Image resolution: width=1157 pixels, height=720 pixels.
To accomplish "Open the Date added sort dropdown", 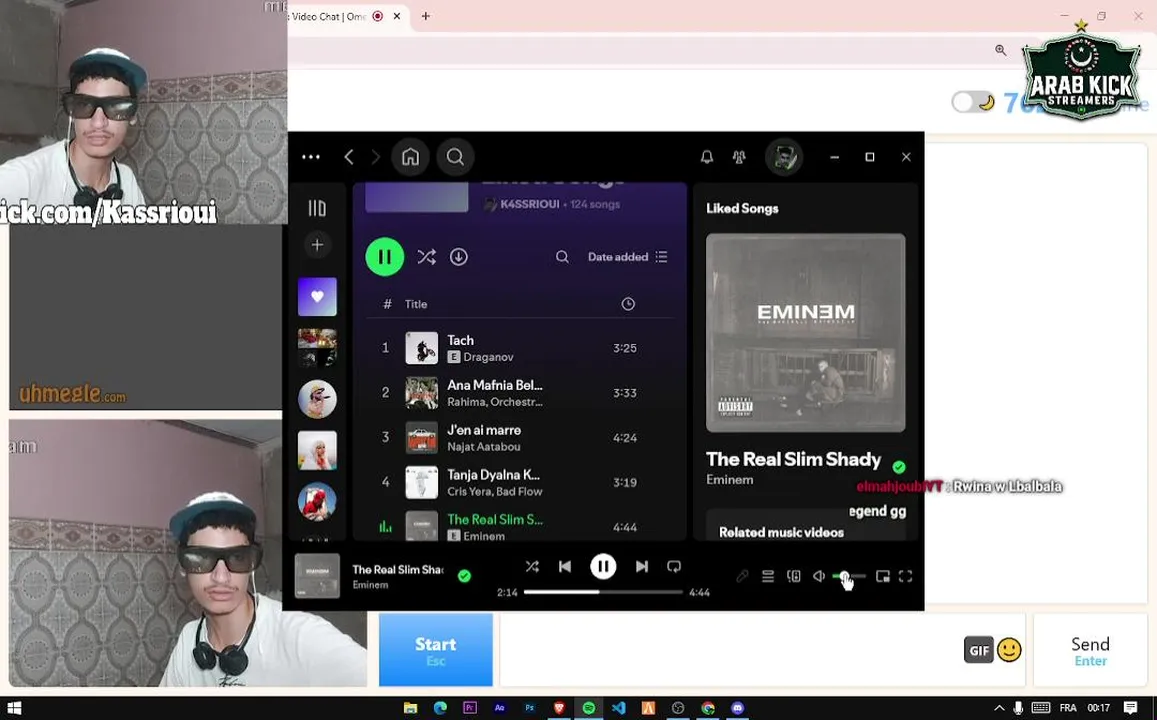I will coord(627,257).
